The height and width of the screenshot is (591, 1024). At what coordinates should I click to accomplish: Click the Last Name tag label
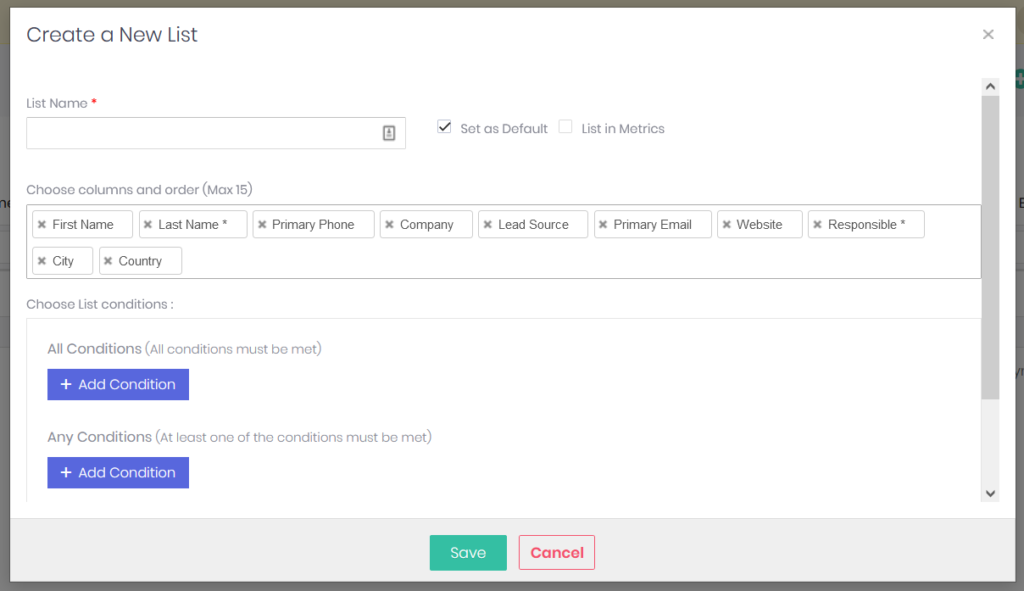[193, 225]
